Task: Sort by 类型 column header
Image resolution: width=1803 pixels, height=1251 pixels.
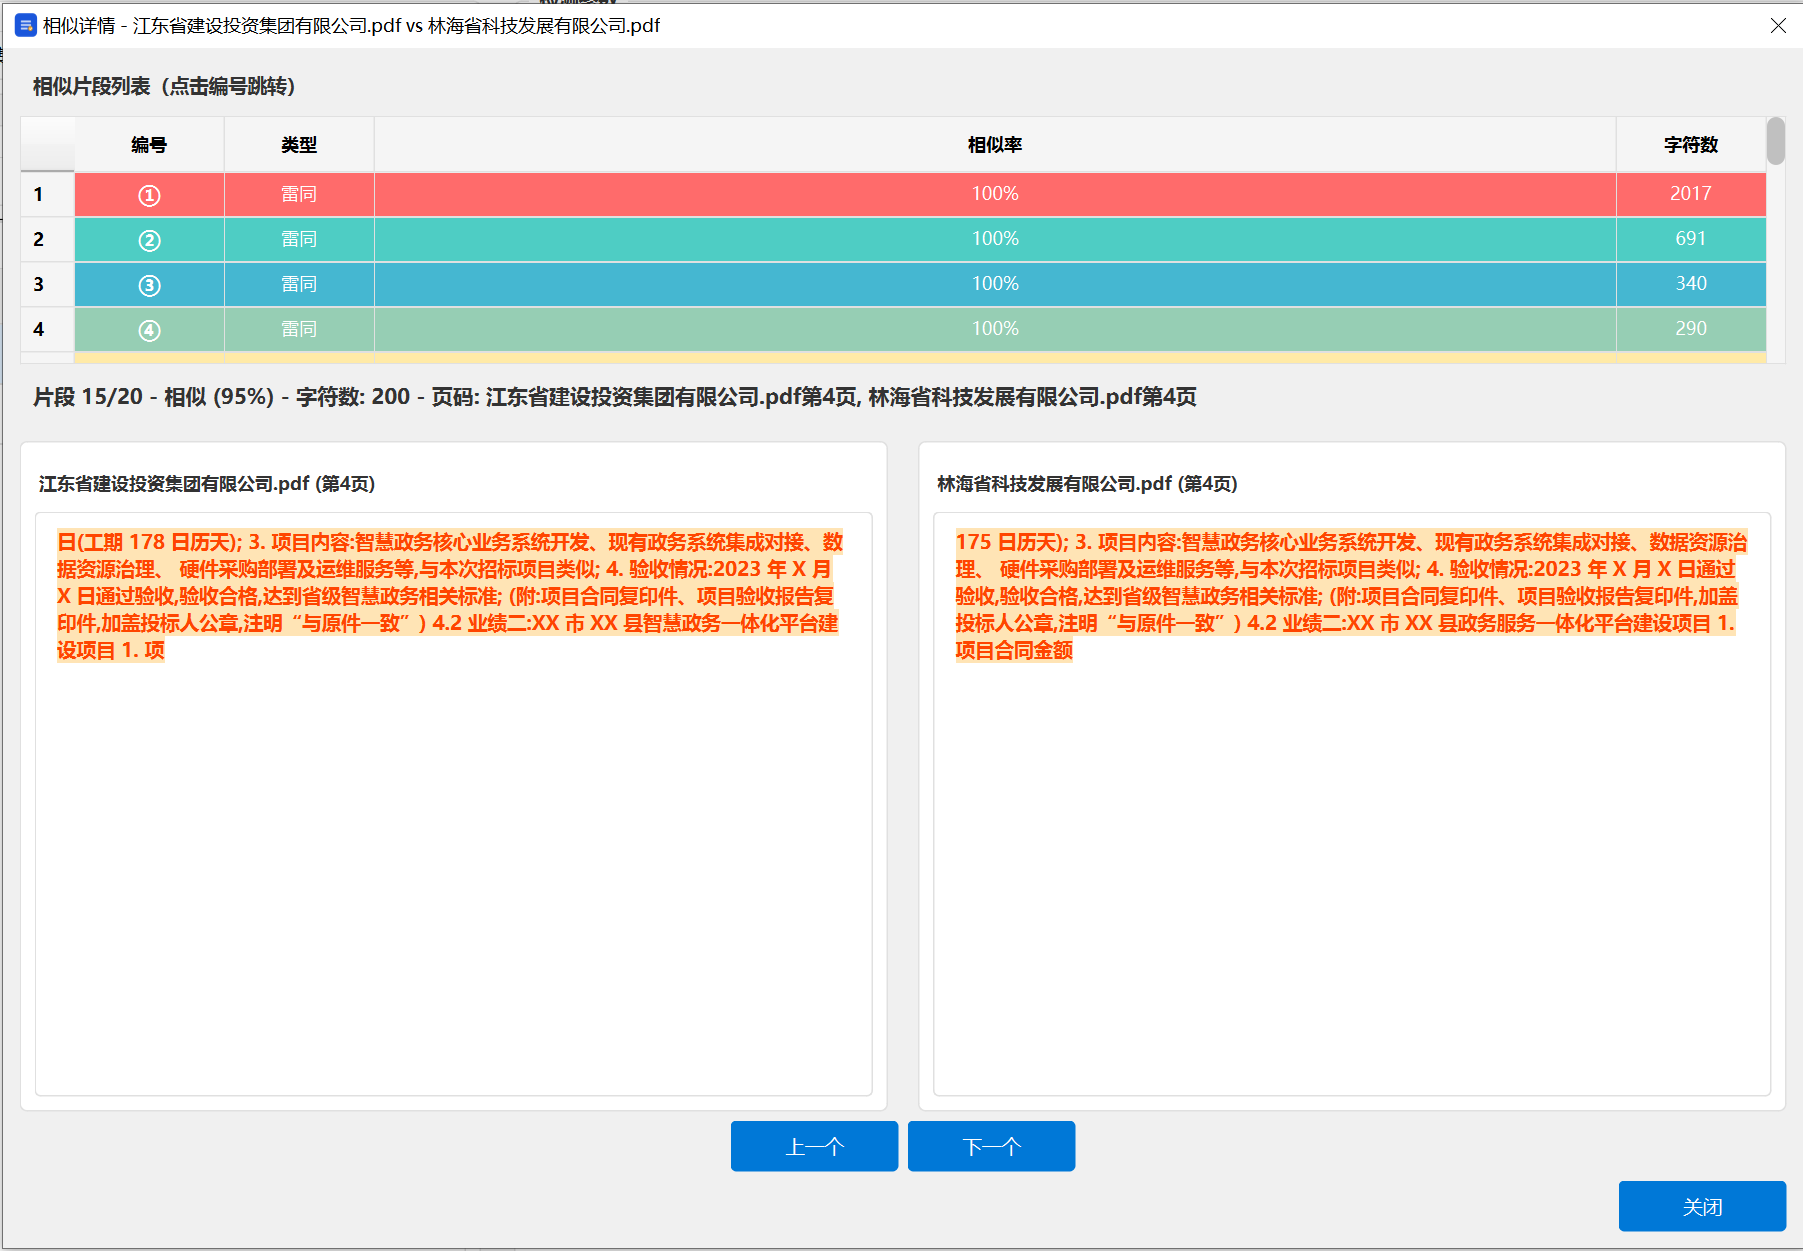Action: [299, 145]
